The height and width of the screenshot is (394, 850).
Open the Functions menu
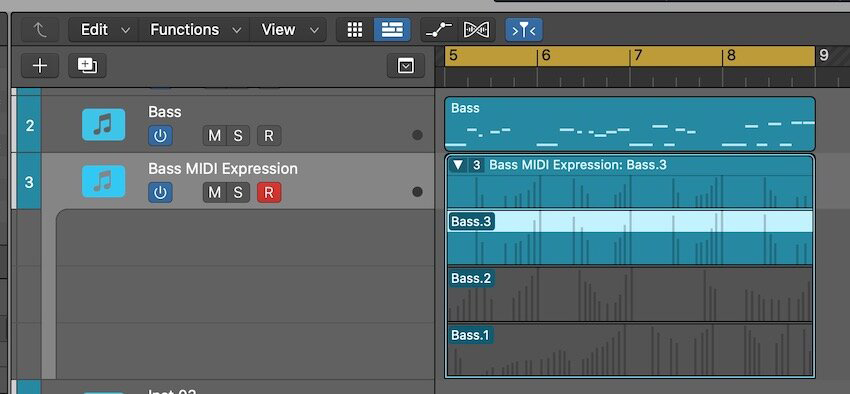(x=195, y=30)
